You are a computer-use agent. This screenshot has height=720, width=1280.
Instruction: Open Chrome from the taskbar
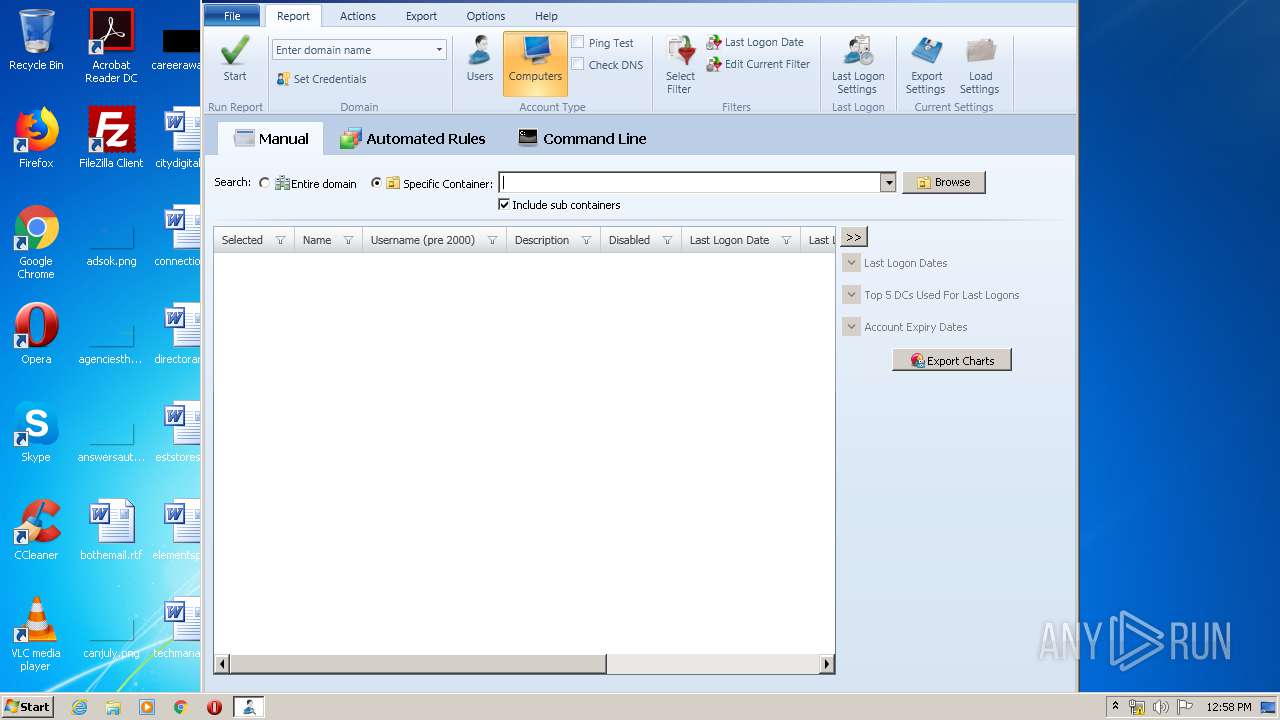180,707
